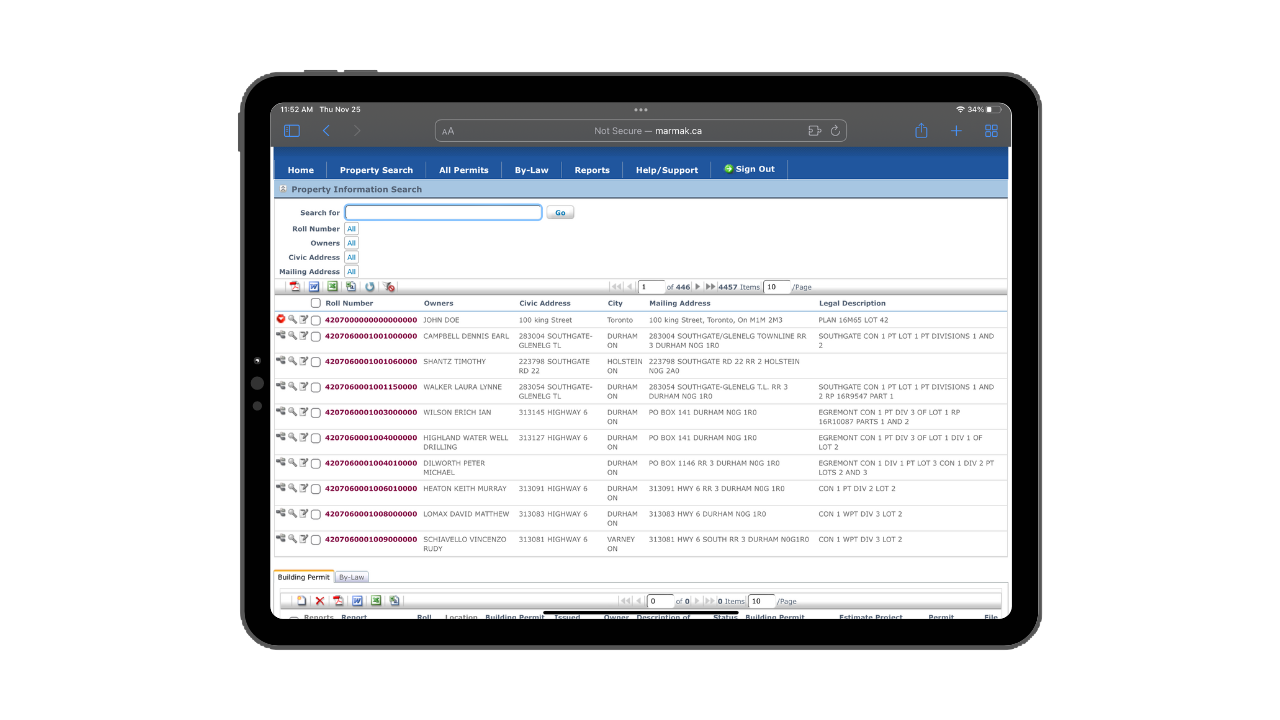The width and height of the screenshot is (1280, 720).
Task: Open Property Search menu
Action: click(376, 170)
